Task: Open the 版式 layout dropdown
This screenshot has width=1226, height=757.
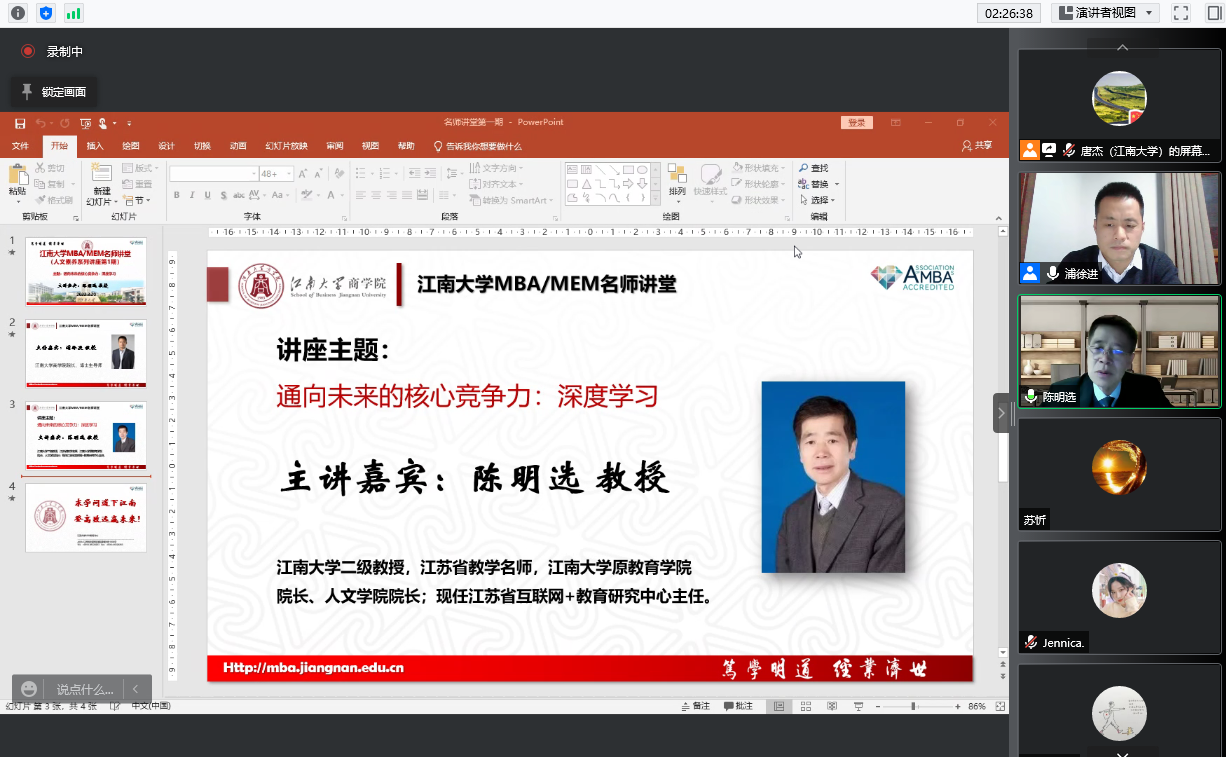Action: pyautogui.click(x=140, y=168)
